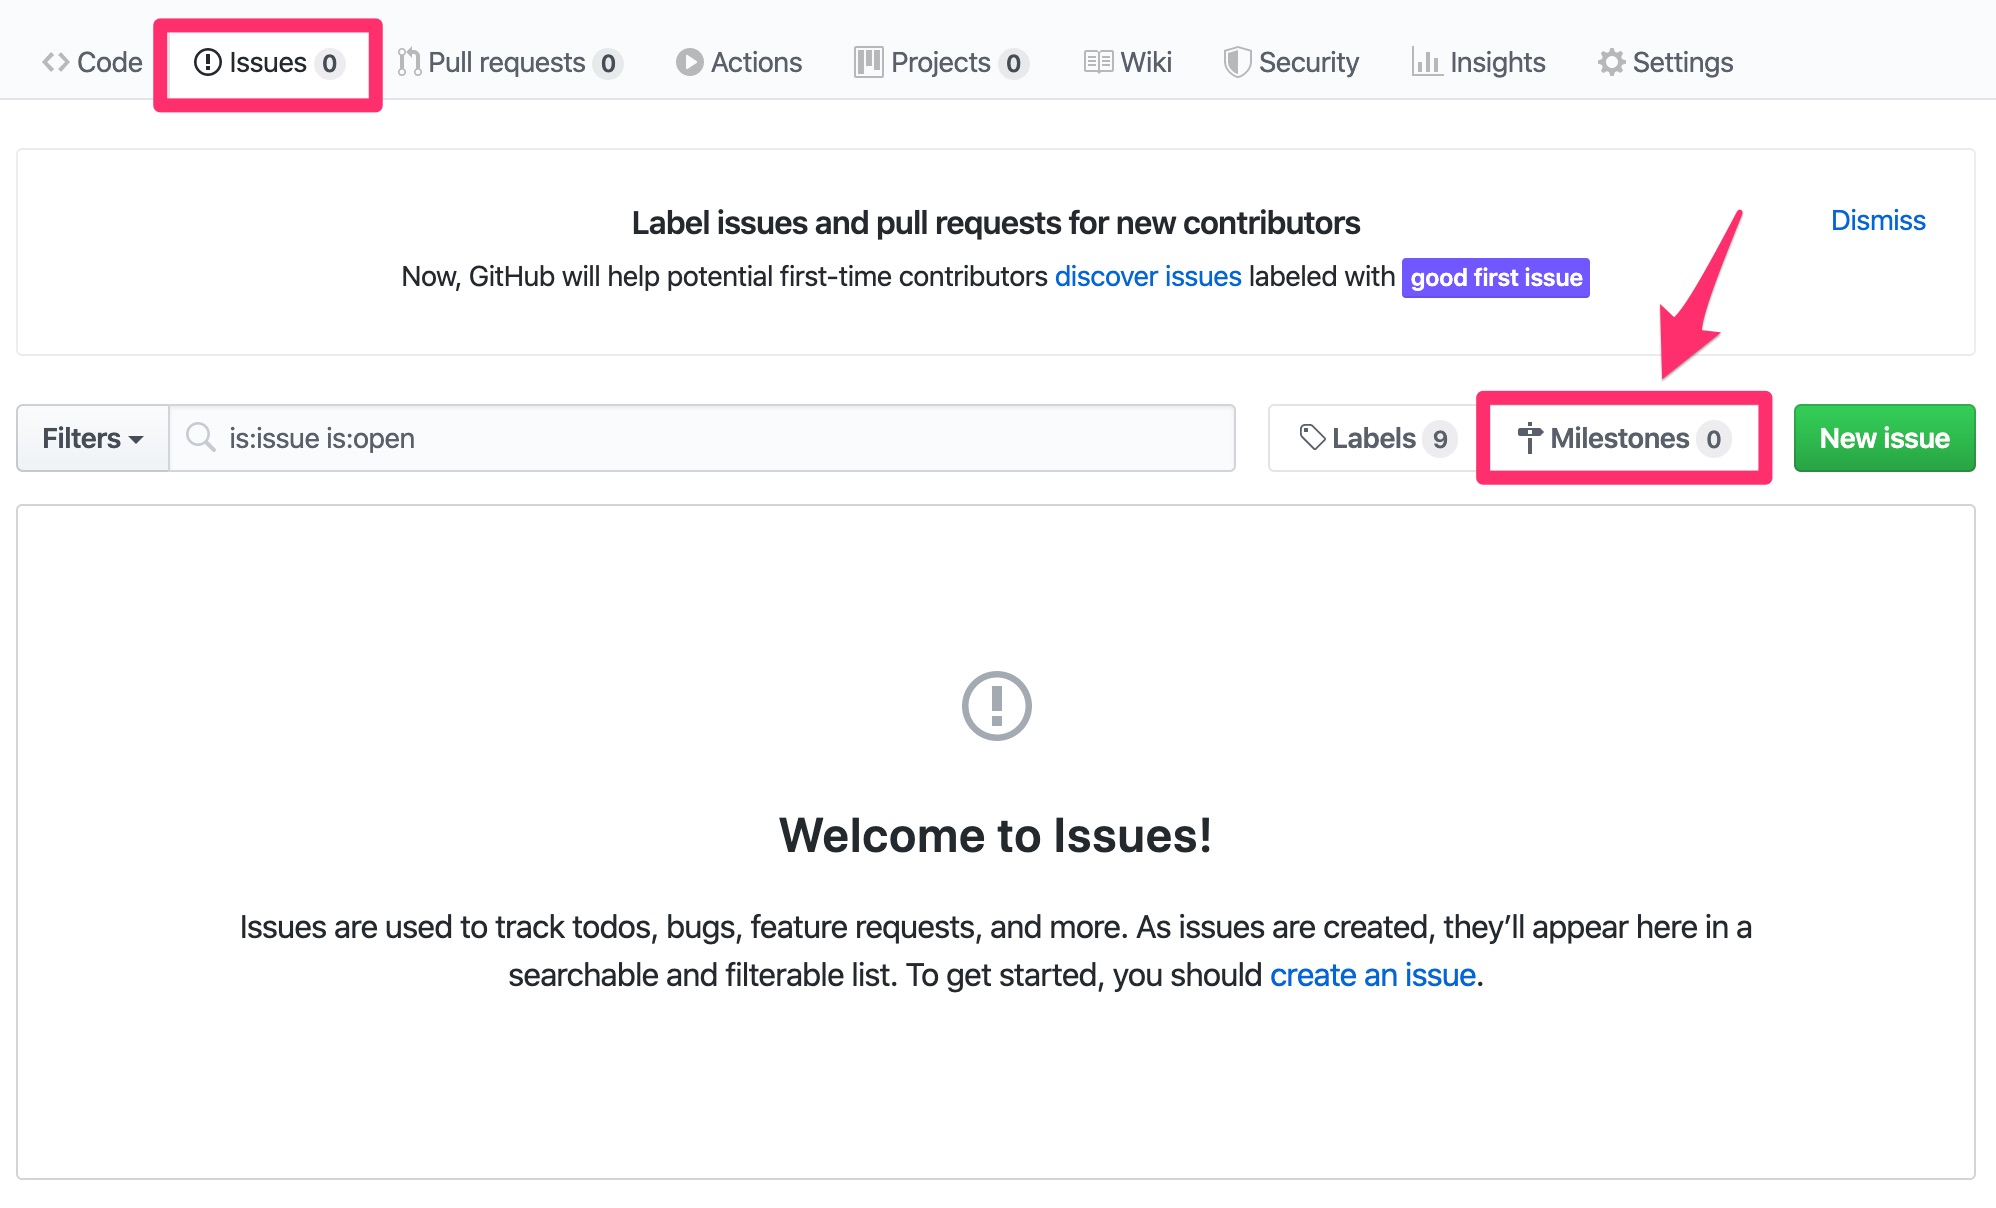The width and height of the screenshot is (1996, 1208).
Task: Click the code brackets icon
Action: [56, 62]
